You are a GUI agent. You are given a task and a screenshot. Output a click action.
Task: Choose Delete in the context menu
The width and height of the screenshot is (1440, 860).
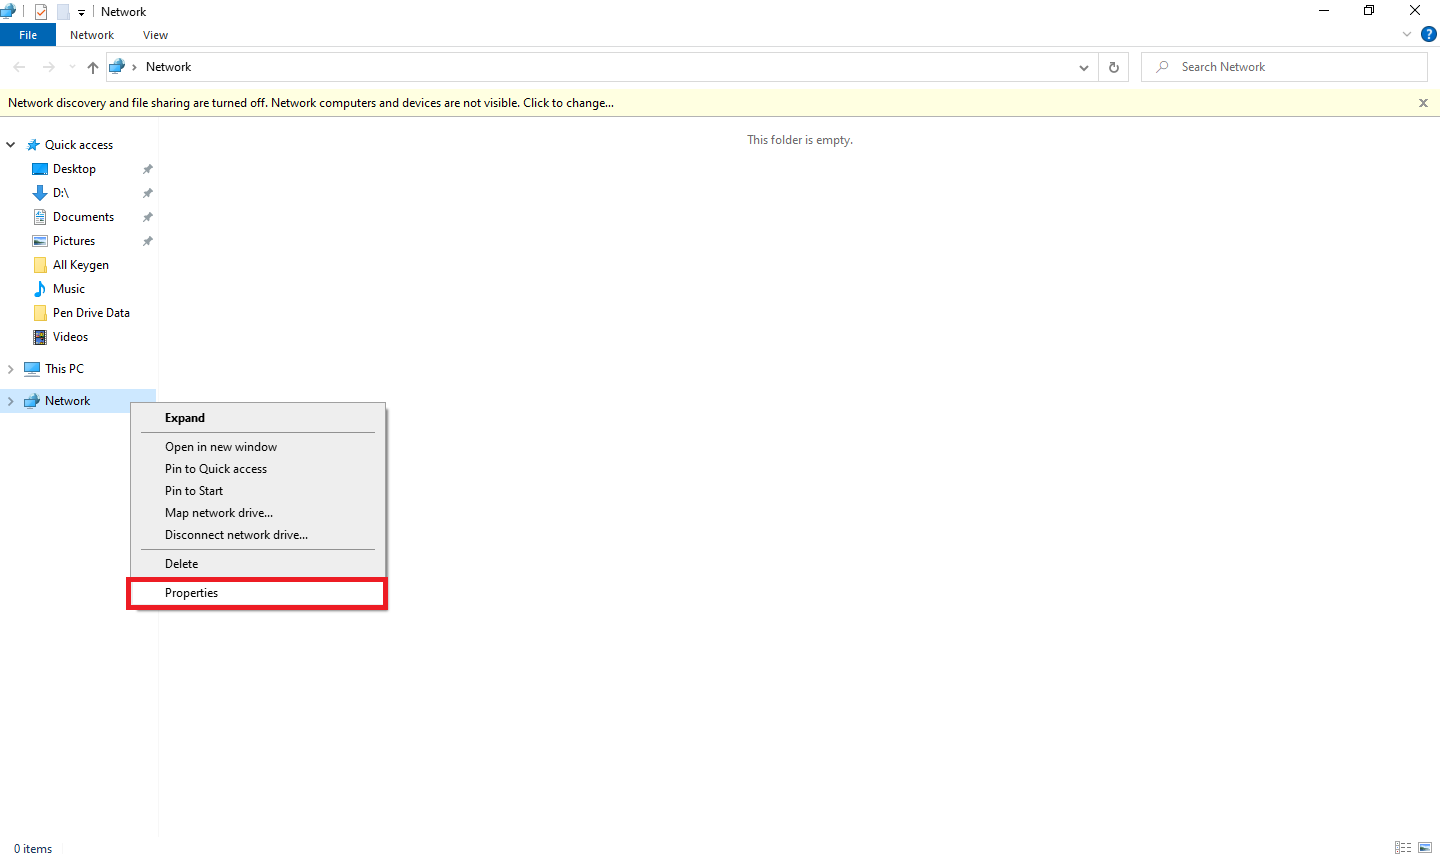[x=257, y=564]
